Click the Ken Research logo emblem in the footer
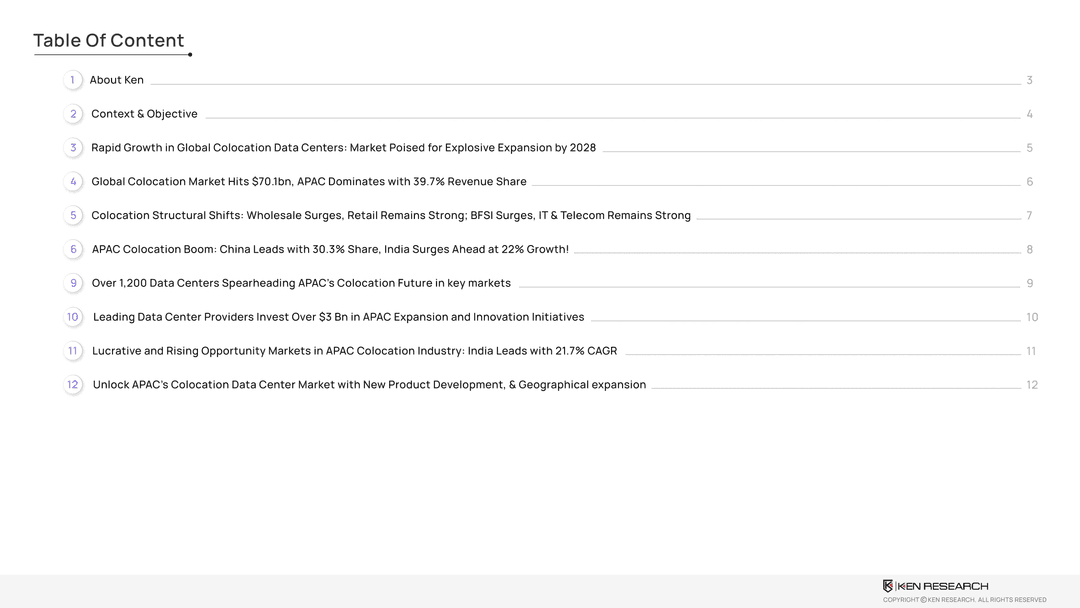This screenshot has width=1080, height=608. 888,586
